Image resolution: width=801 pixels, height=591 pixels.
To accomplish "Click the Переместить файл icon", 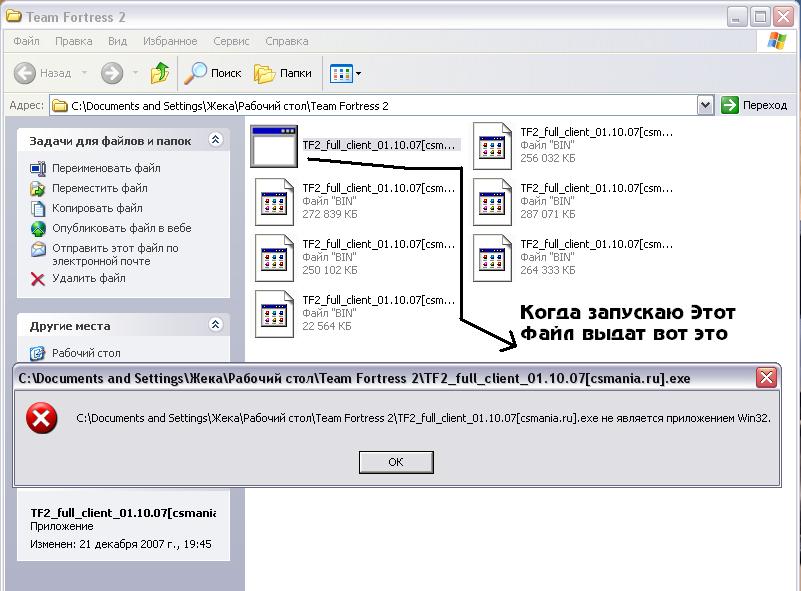I will pos(38,188).
